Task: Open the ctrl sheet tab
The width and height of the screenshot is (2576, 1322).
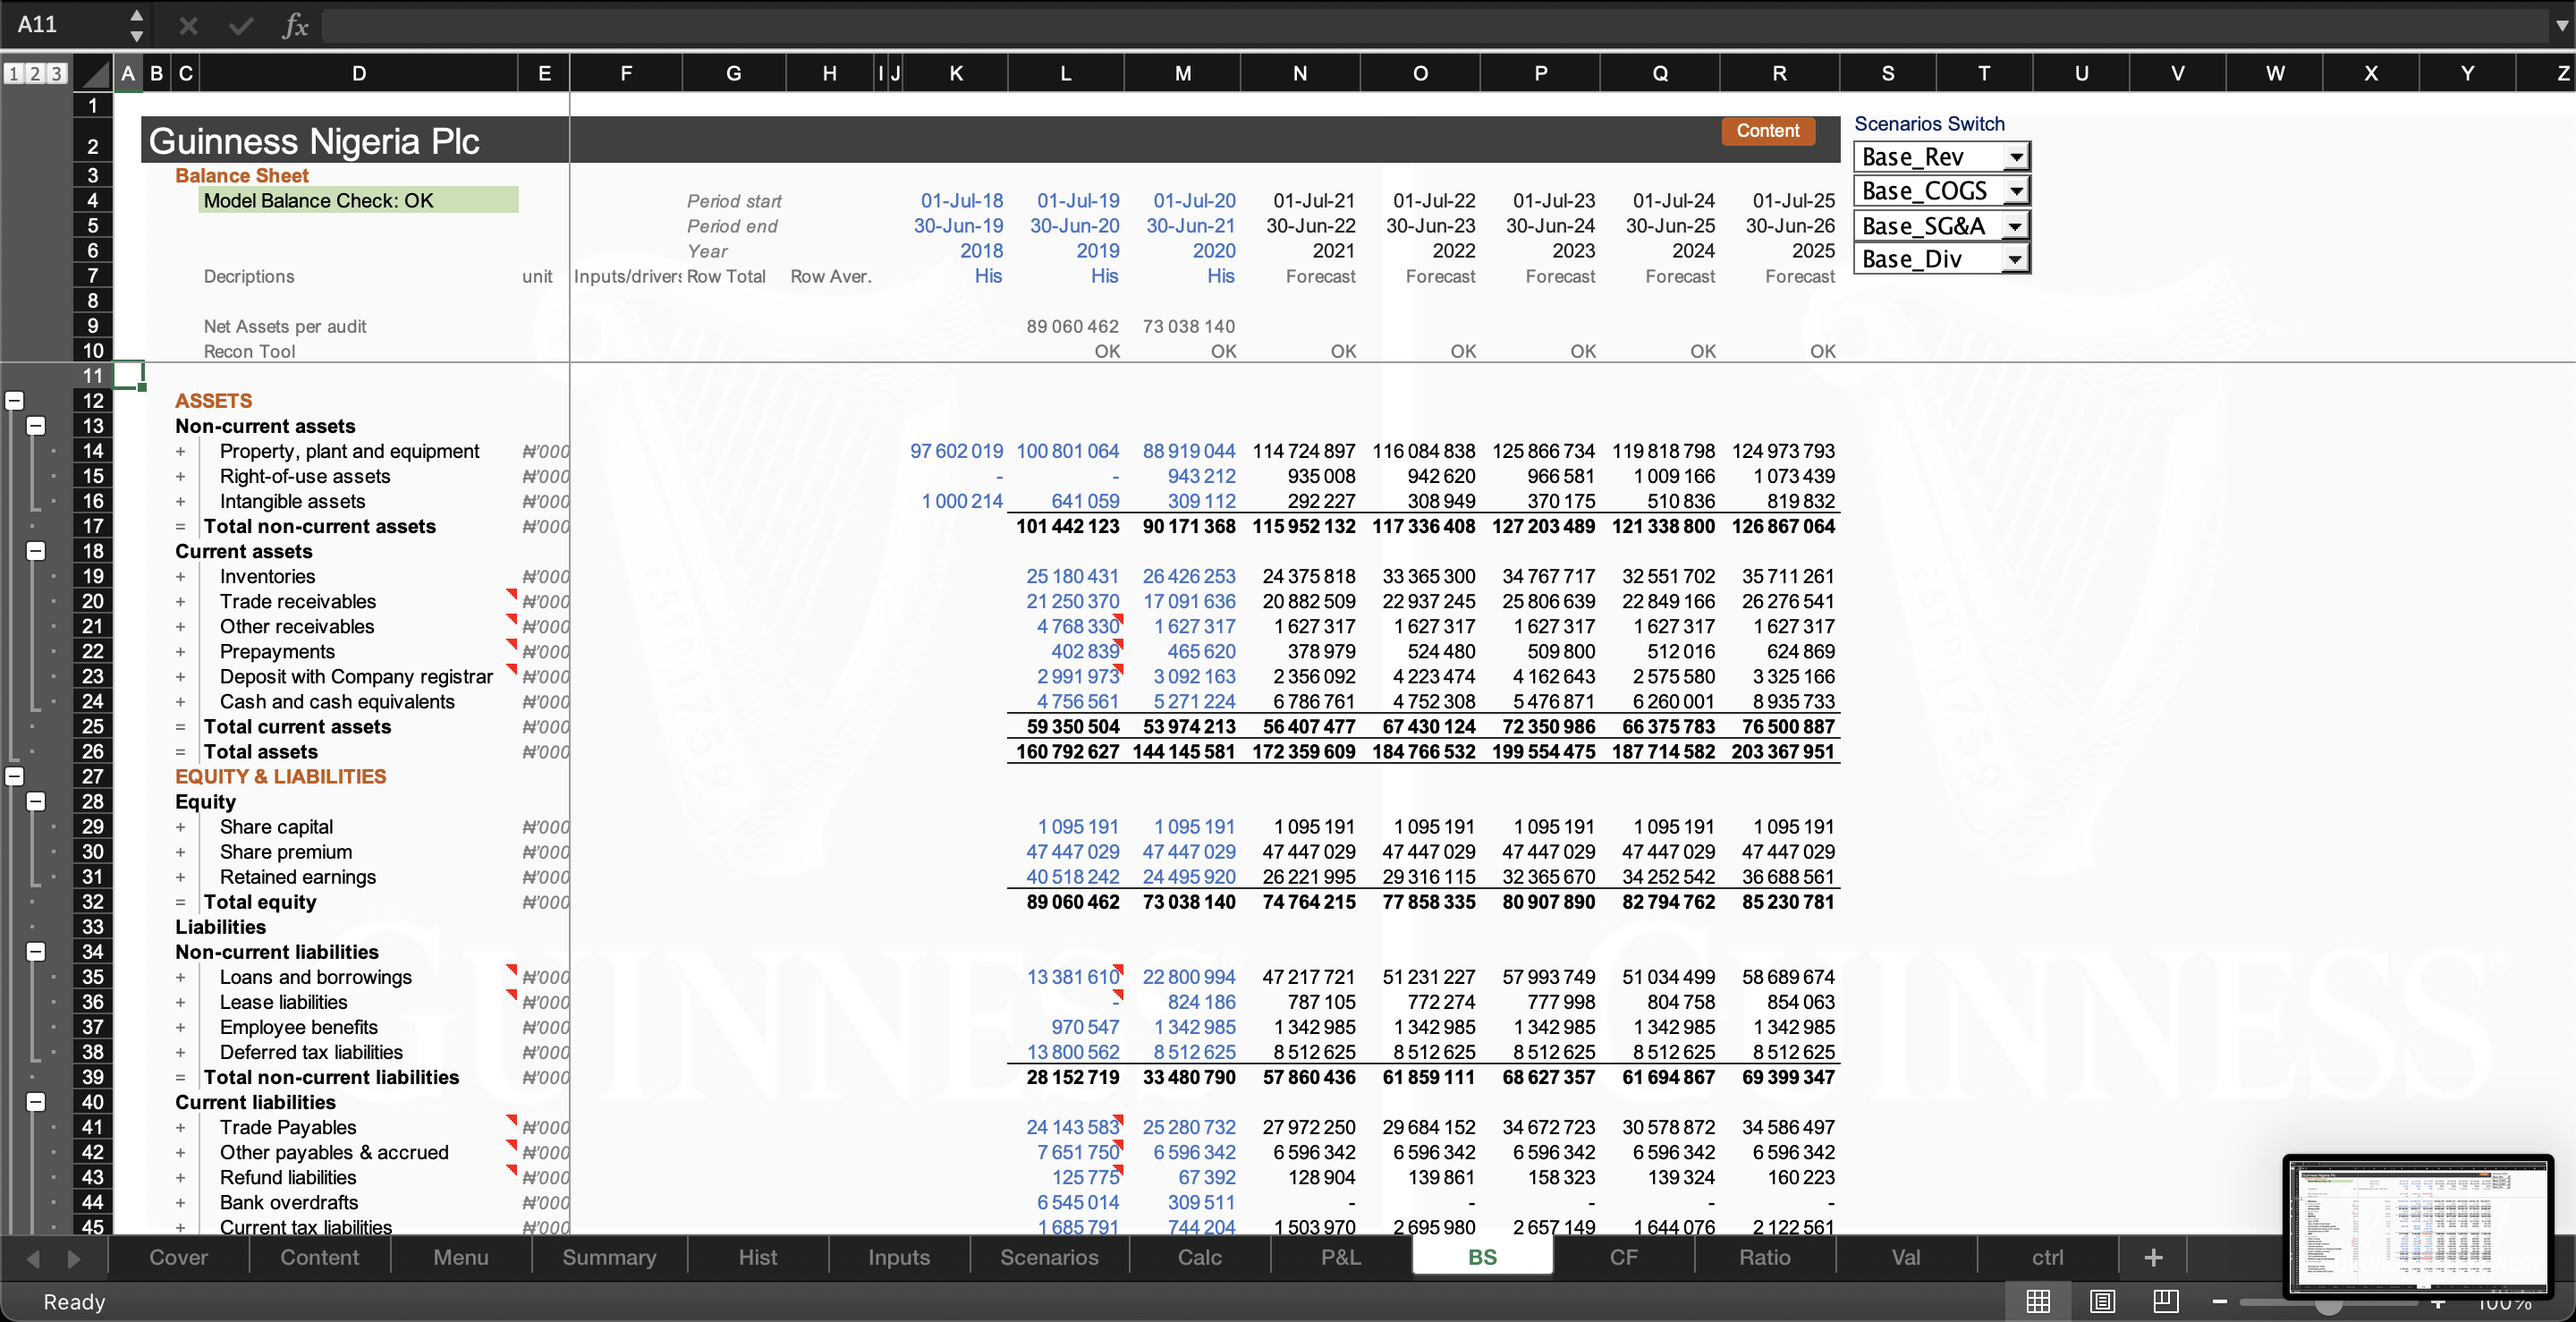Action: (2047, 1257)
